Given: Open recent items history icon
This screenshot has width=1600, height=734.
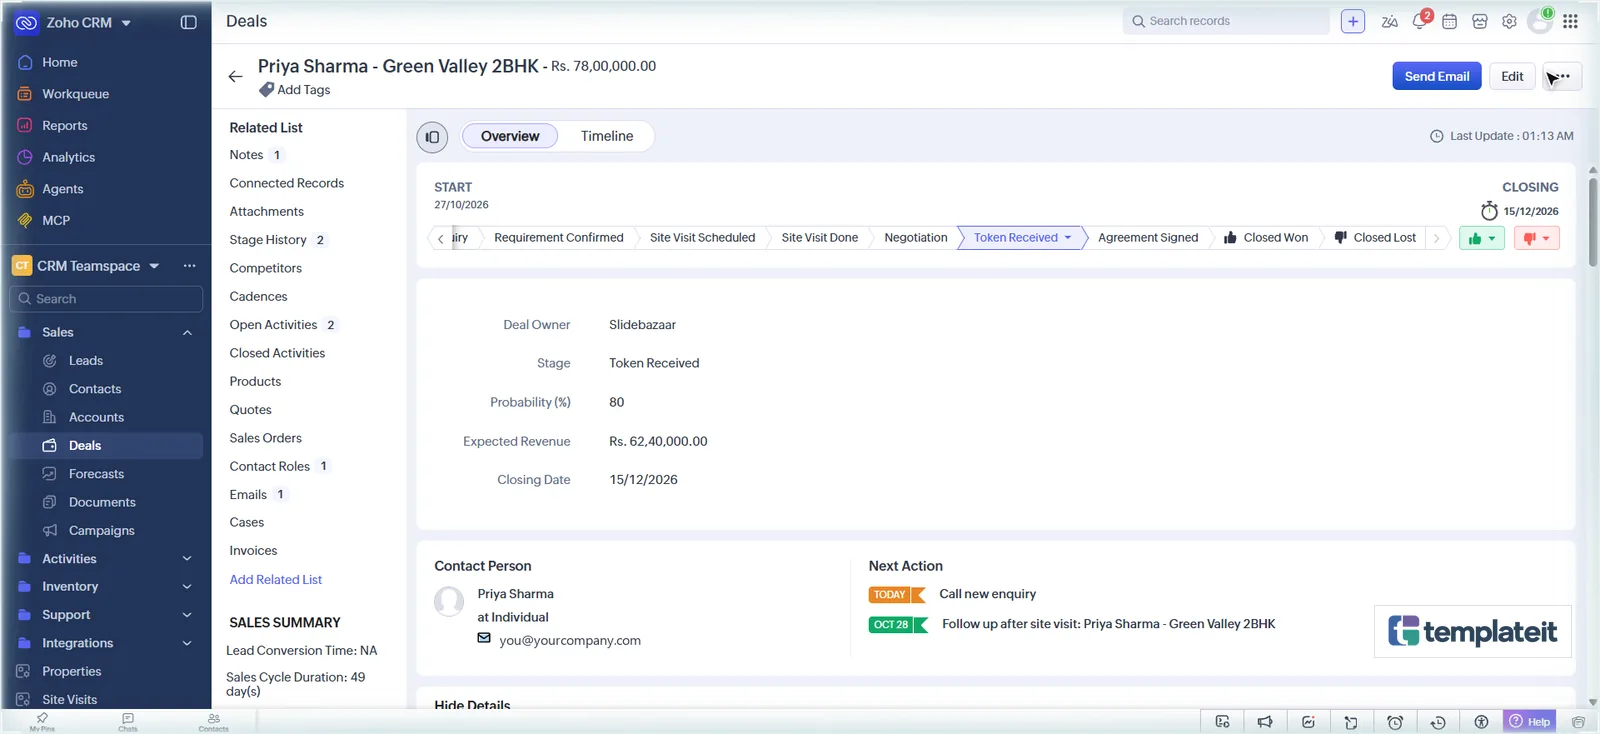Looking at the screenshot, I should click(1438, 722).
